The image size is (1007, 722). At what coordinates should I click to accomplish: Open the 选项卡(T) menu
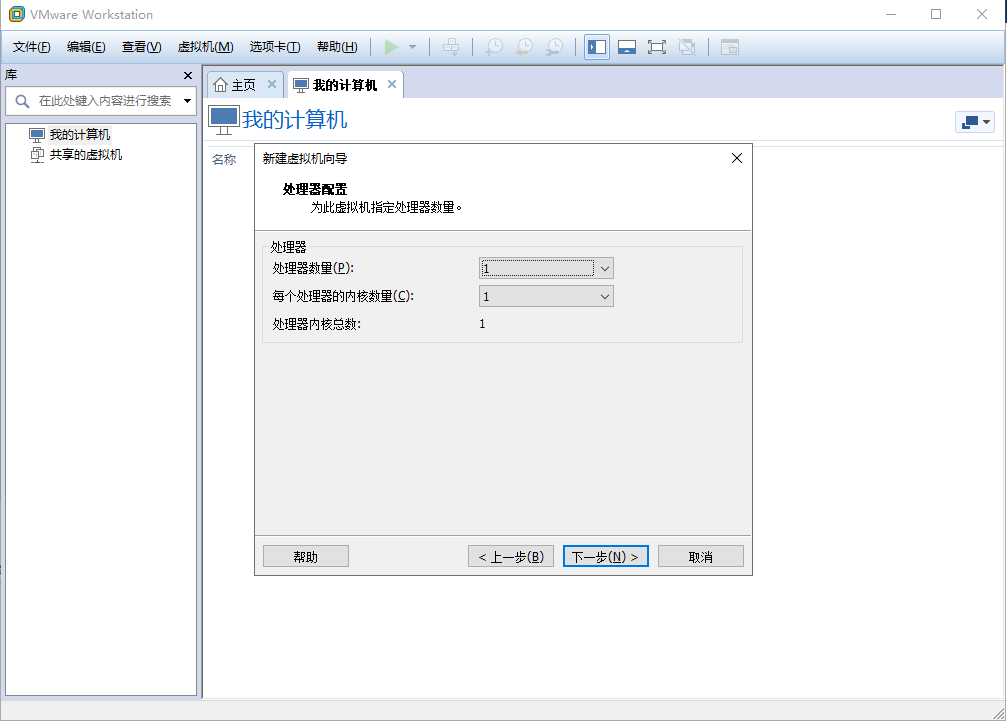[275, 47]
